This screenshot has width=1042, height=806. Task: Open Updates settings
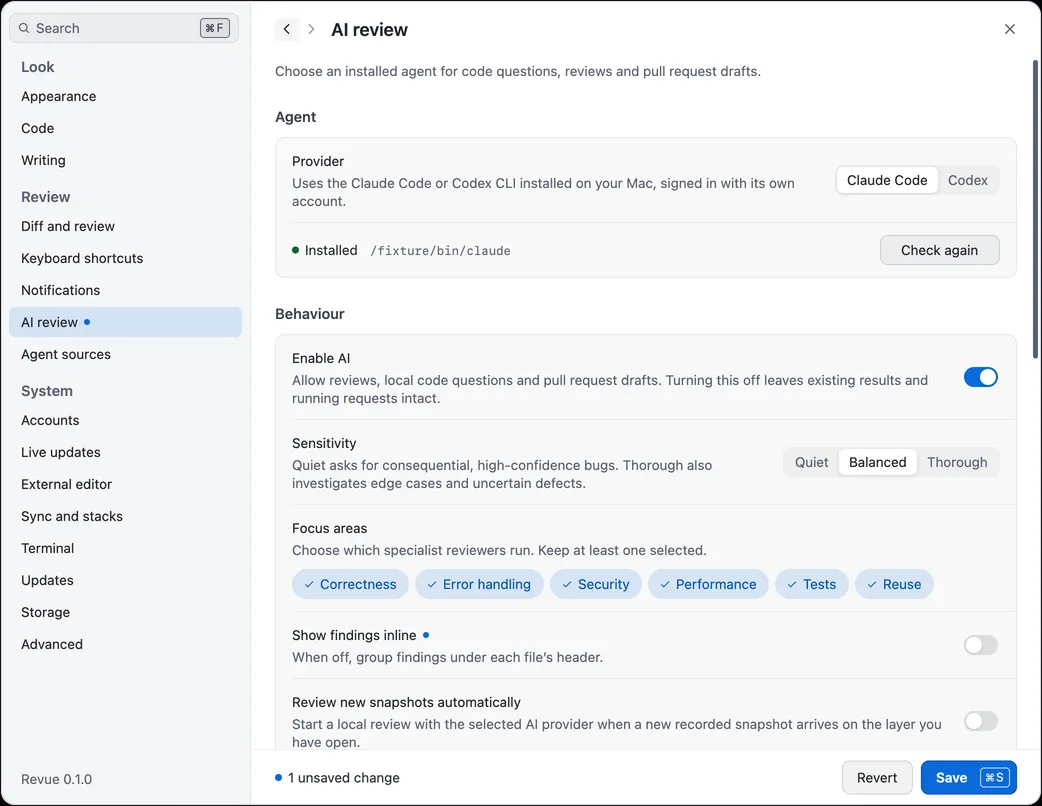125,580
